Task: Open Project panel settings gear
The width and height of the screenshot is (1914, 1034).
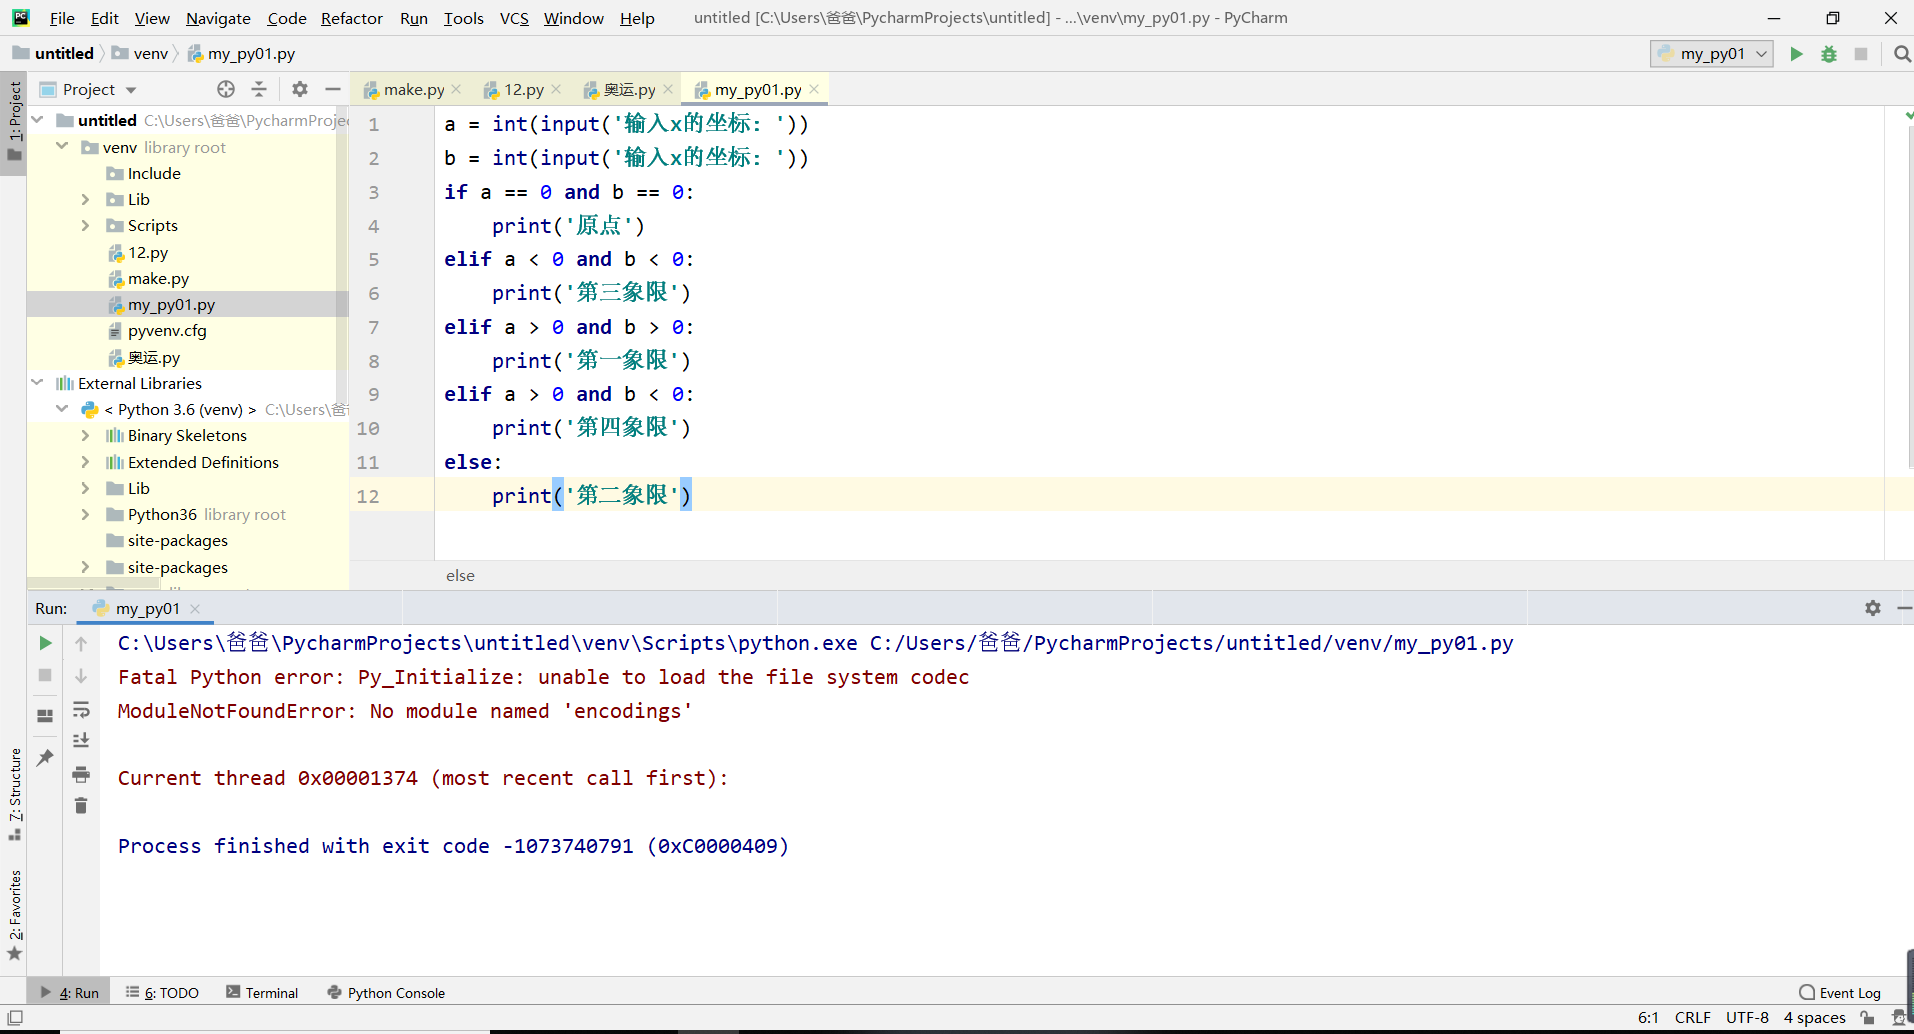Action: [300, 89]
